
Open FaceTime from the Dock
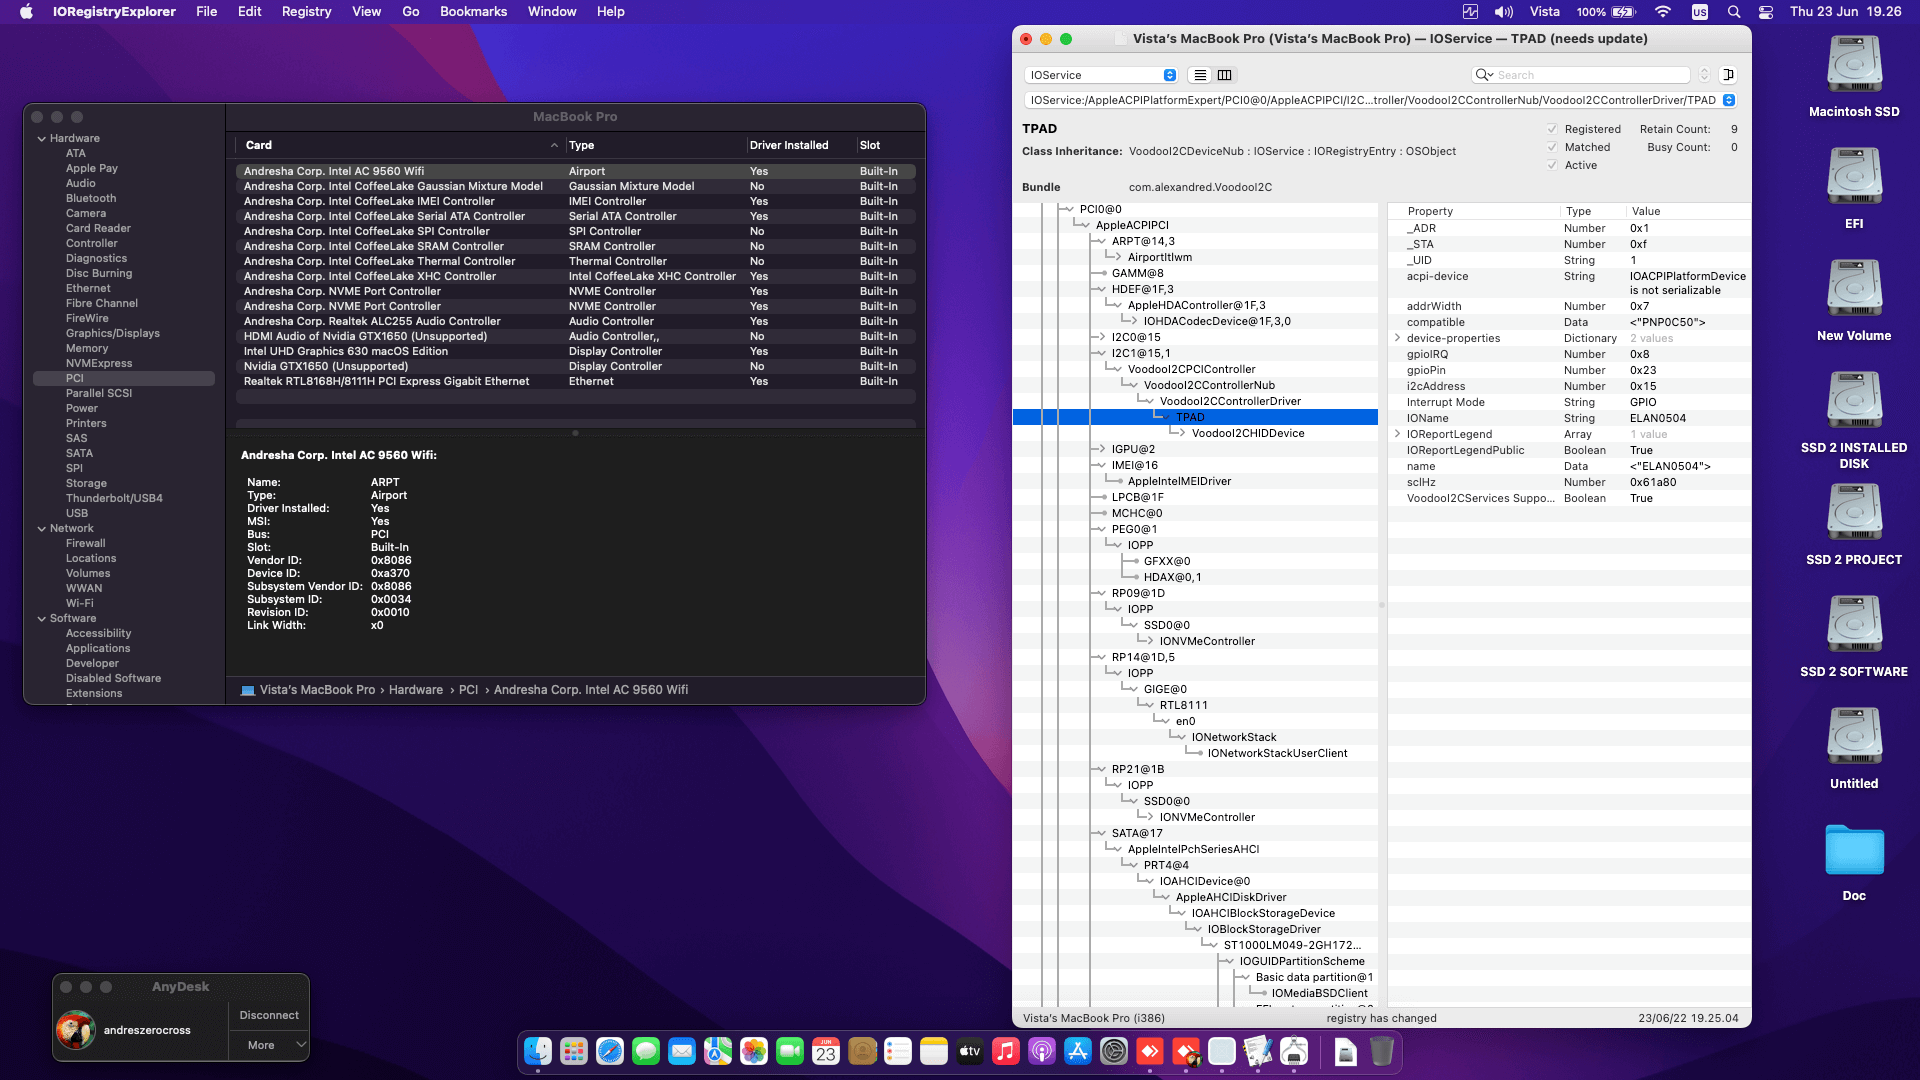790,1051
